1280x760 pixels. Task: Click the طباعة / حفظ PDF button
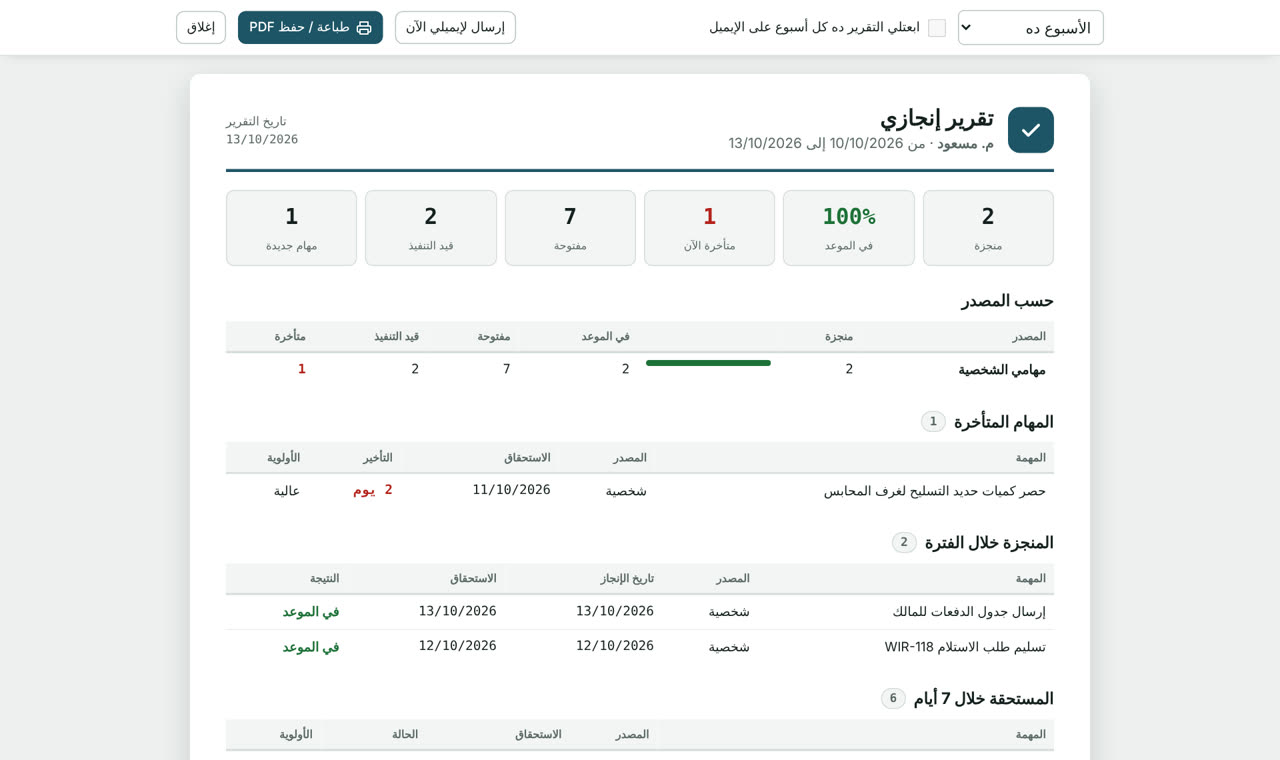(x=310, y=27)
